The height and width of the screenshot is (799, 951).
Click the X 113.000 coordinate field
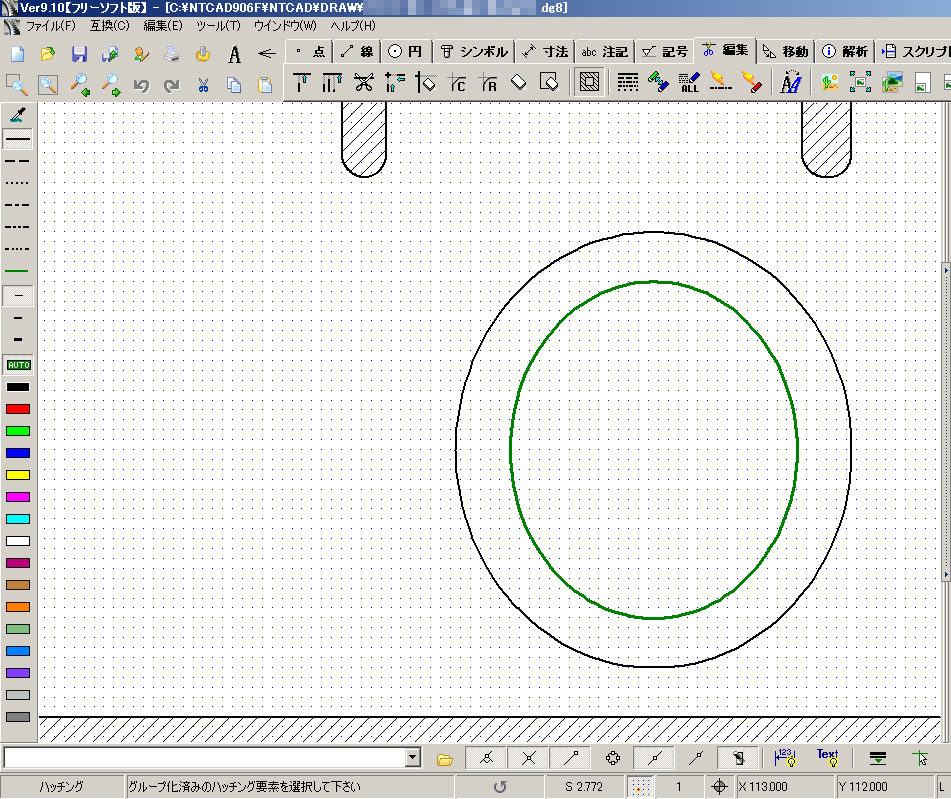coord(785,787)
